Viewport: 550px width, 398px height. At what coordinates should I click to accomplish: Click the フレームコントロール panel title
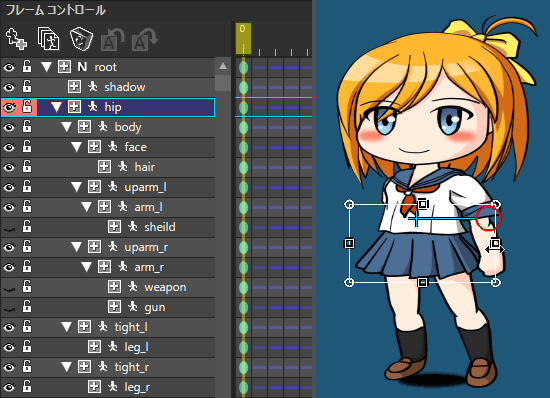tap(56, 10)
